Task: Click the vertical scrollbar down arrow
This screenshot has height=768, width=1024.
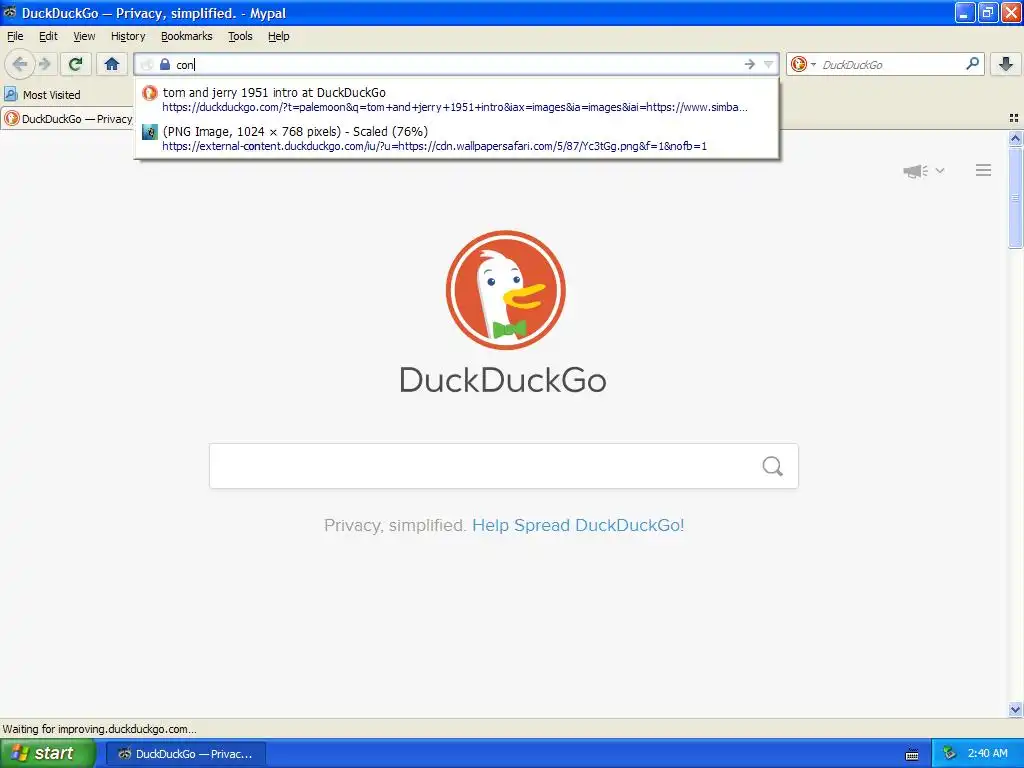Action: (x=1015, y=709)
